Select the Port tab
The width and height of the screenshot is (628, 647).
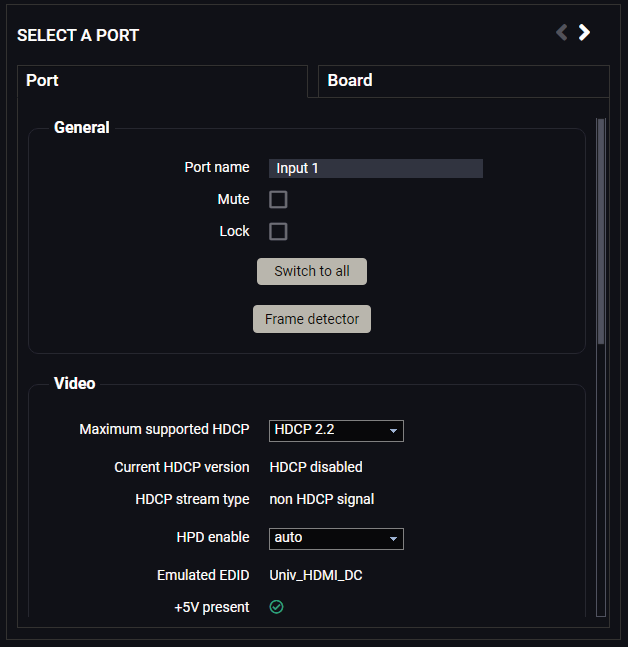click(163, 81)
